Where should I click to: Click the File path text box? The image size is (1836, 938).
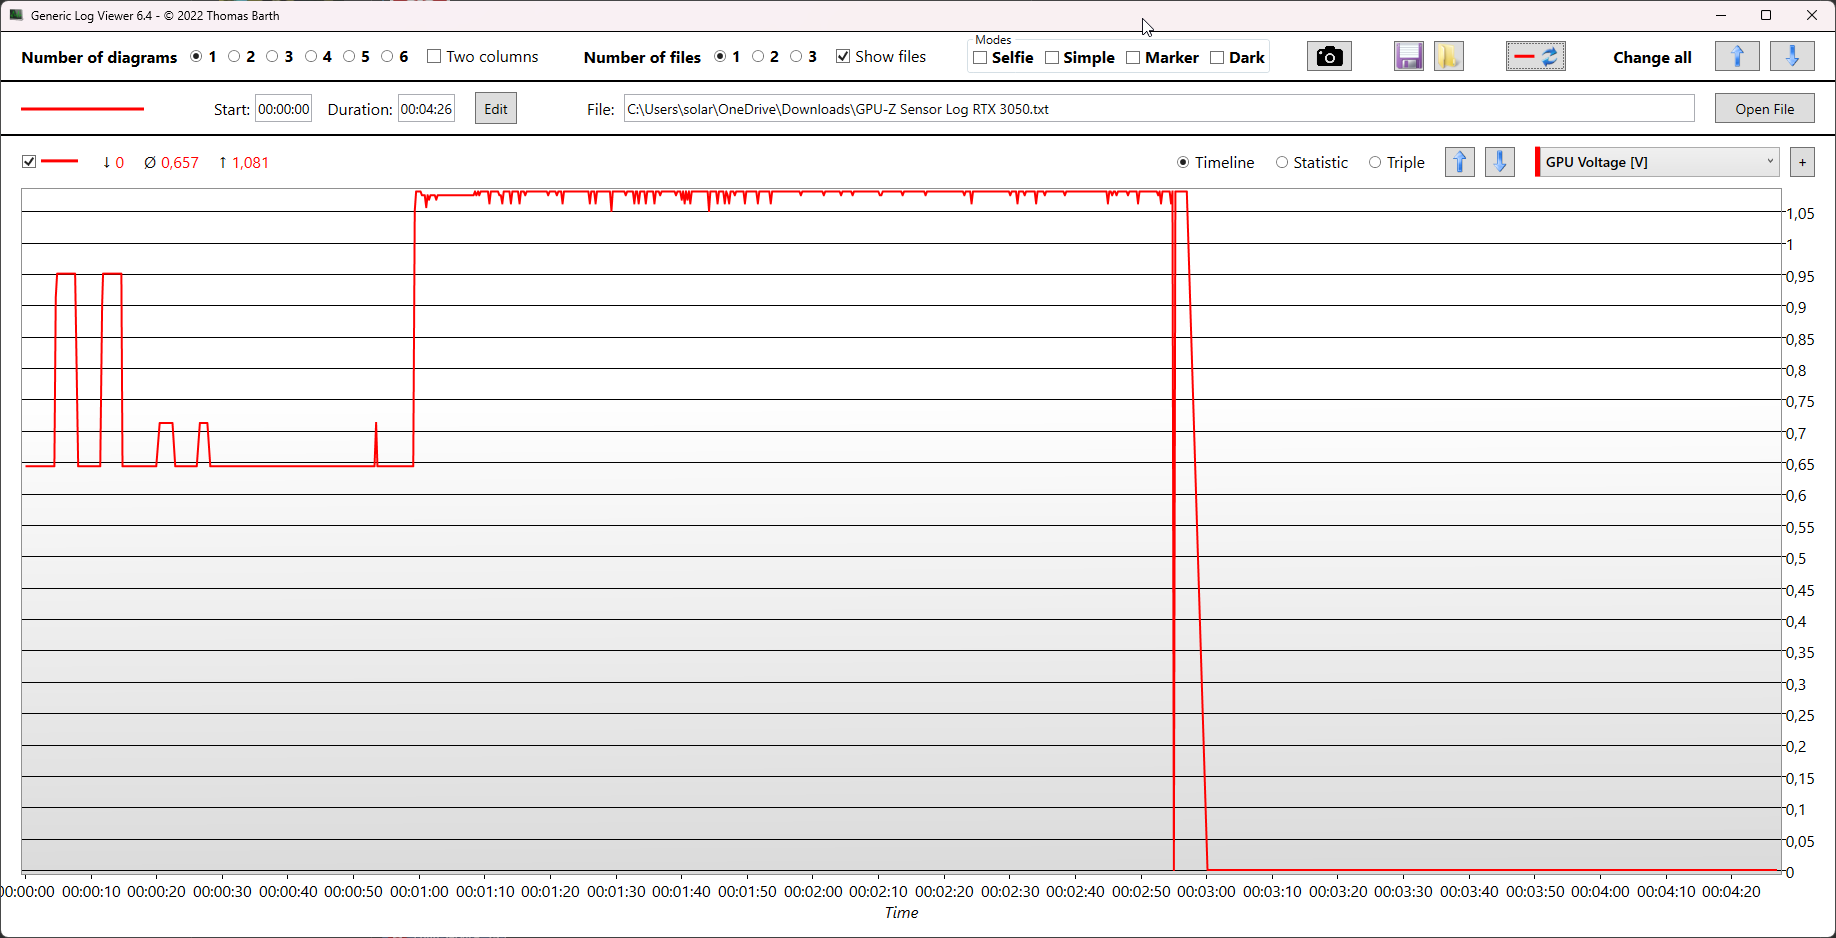pos(1159,109)
